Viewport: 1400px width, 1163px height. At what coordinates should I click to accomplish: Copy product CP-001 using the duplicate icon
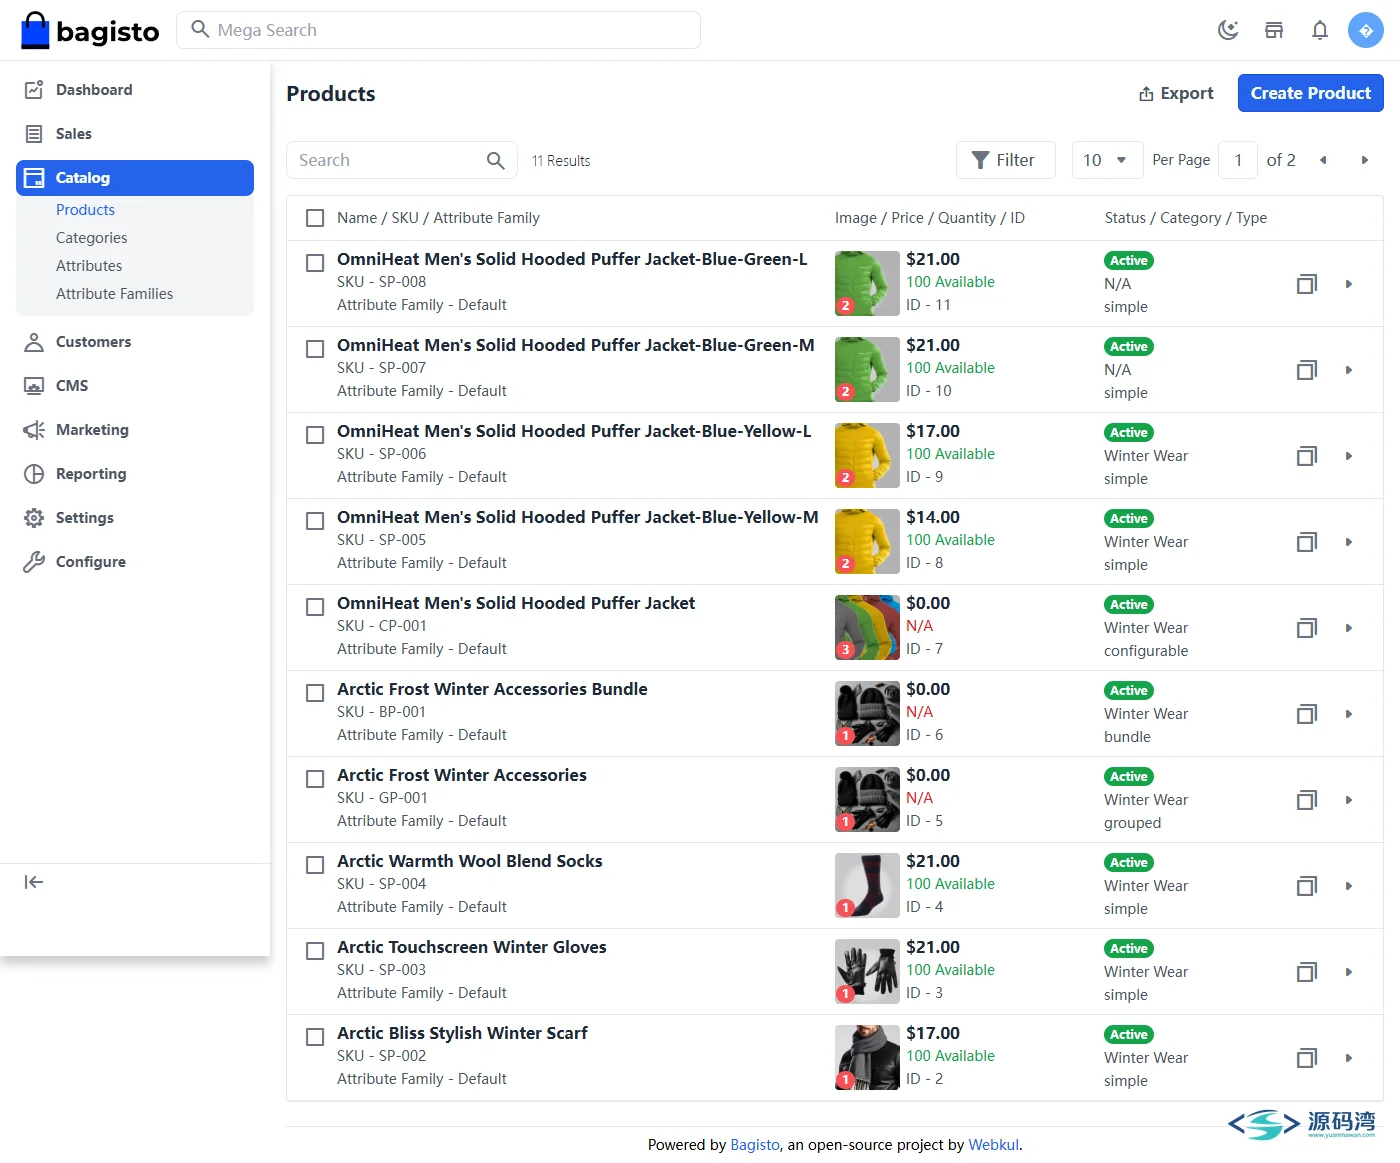[x=1307, y=628]
